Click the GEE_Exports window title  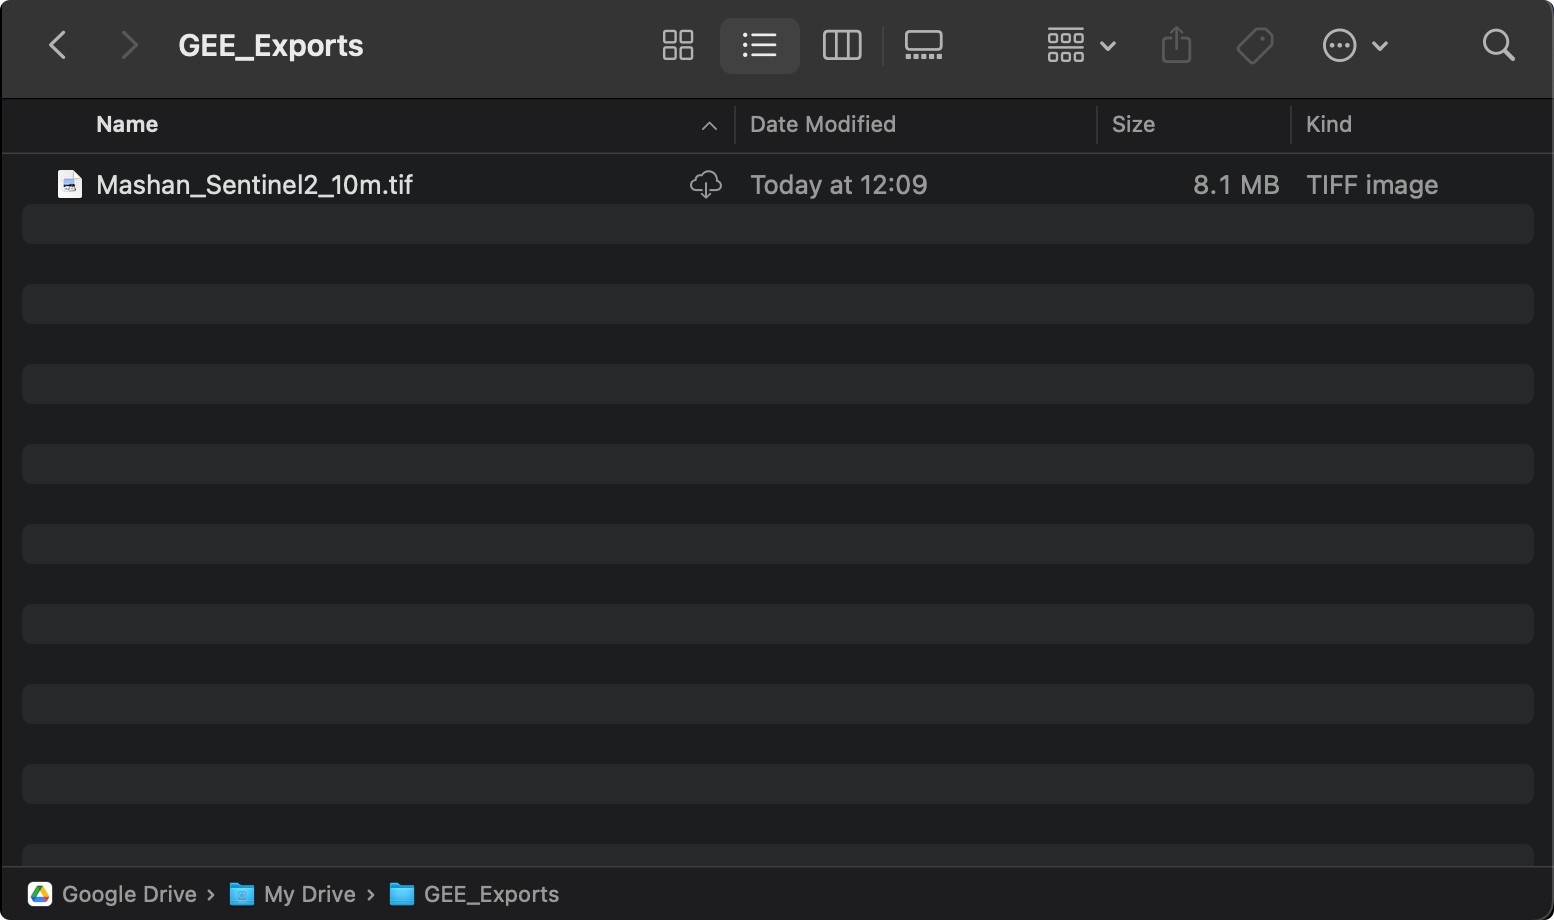pyautogui.click(x=271, y=46)
